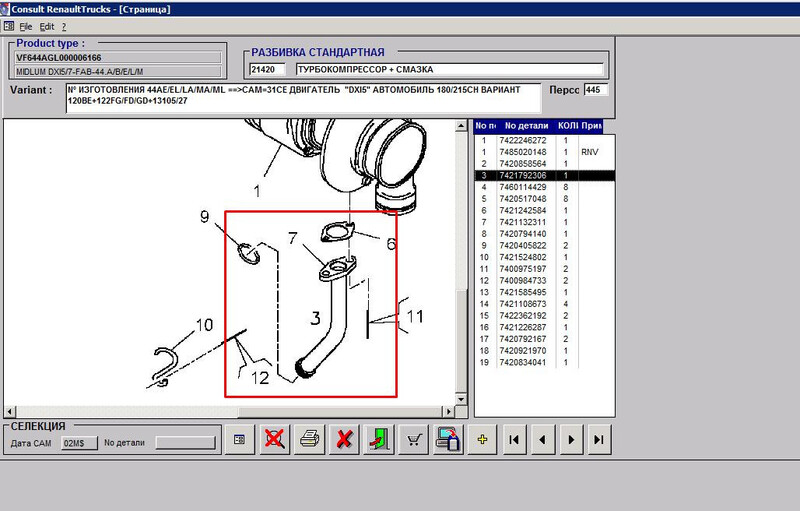This screenshot has height=511, width=800.
Task: Click the Variant description text box
Action: tap(303, 98)
